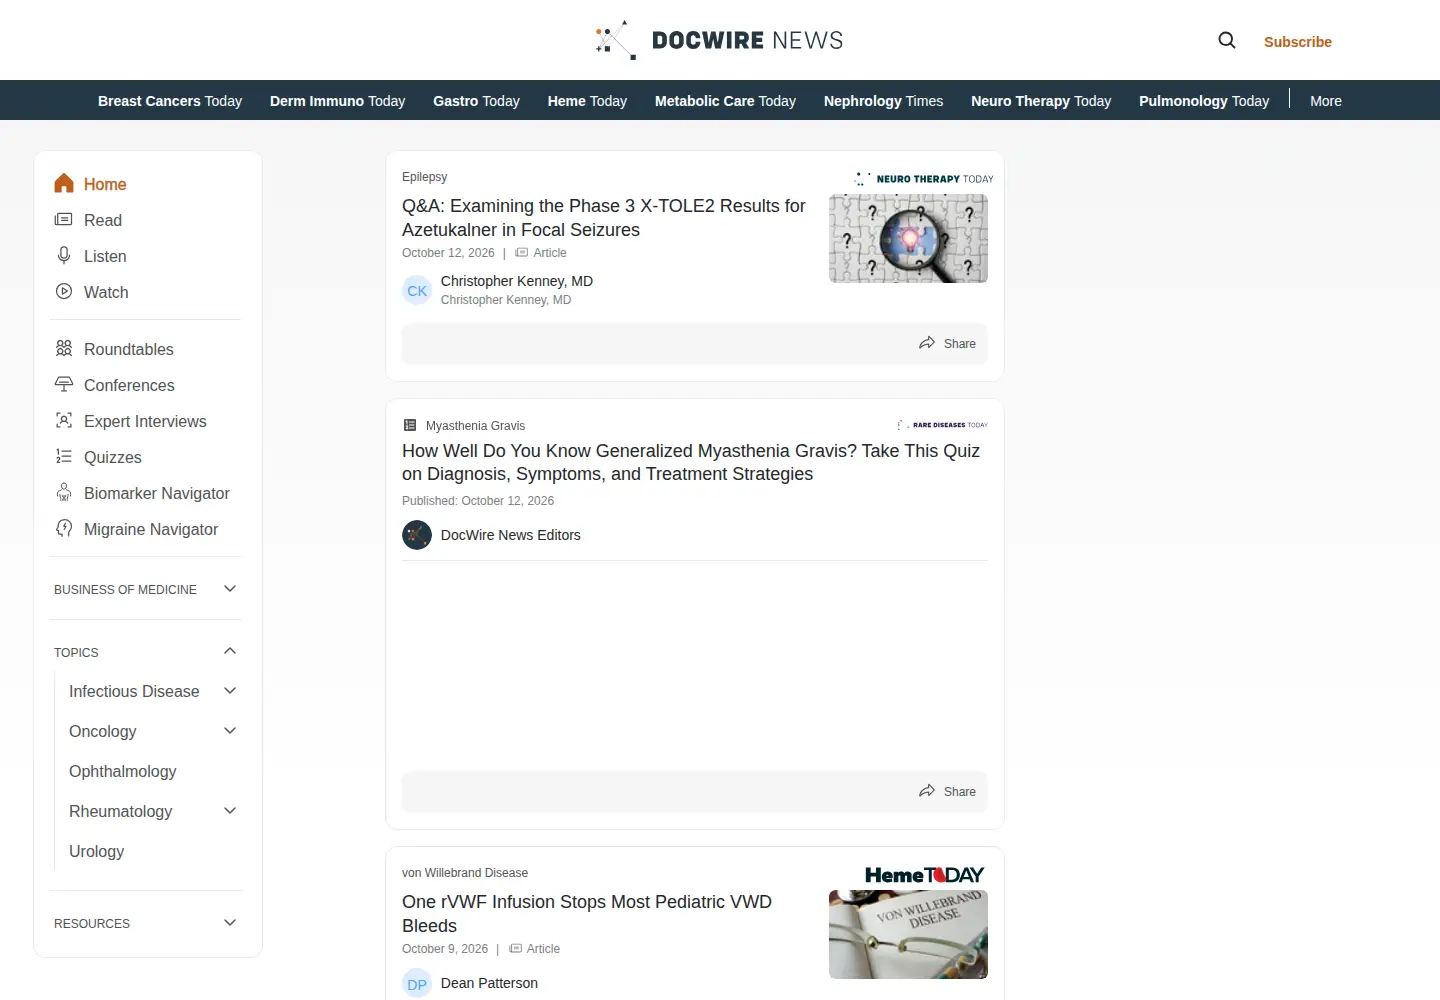Click the DP author avatar
Screen dimensions: 1440x1000
click(x=417, y=984)
